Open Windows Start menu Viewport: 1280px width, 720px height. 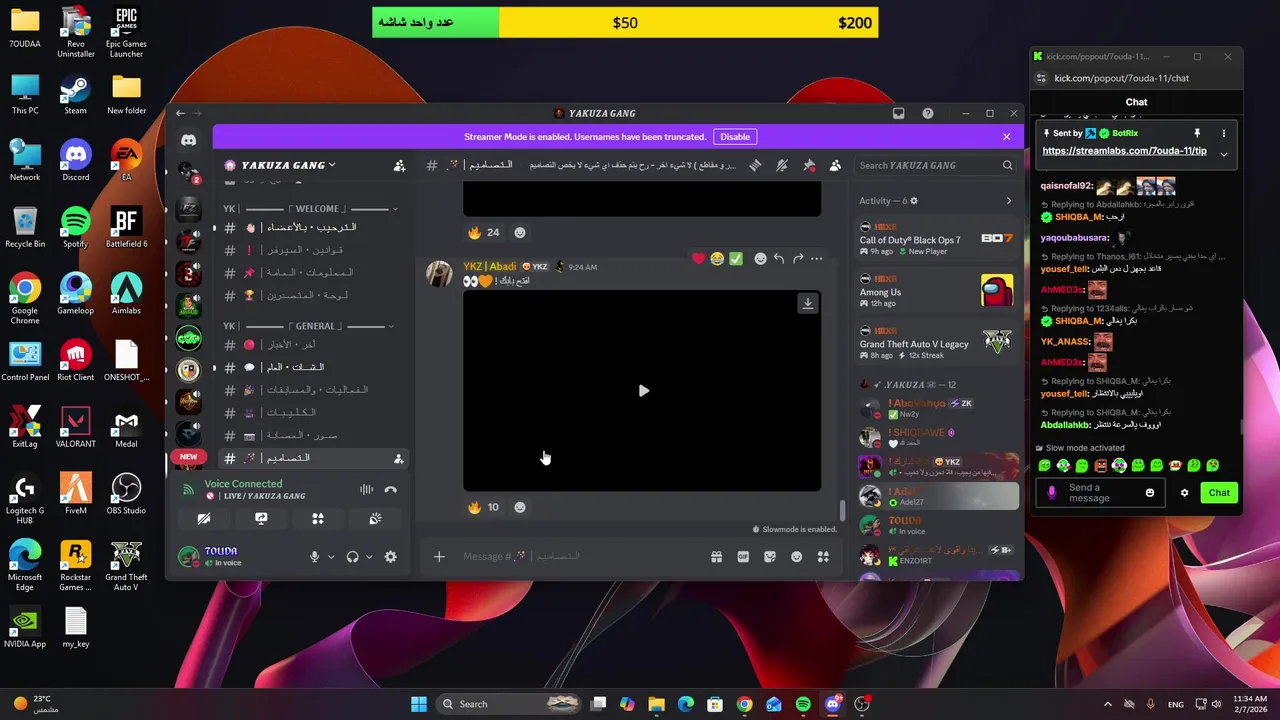(x=419, y=704)
